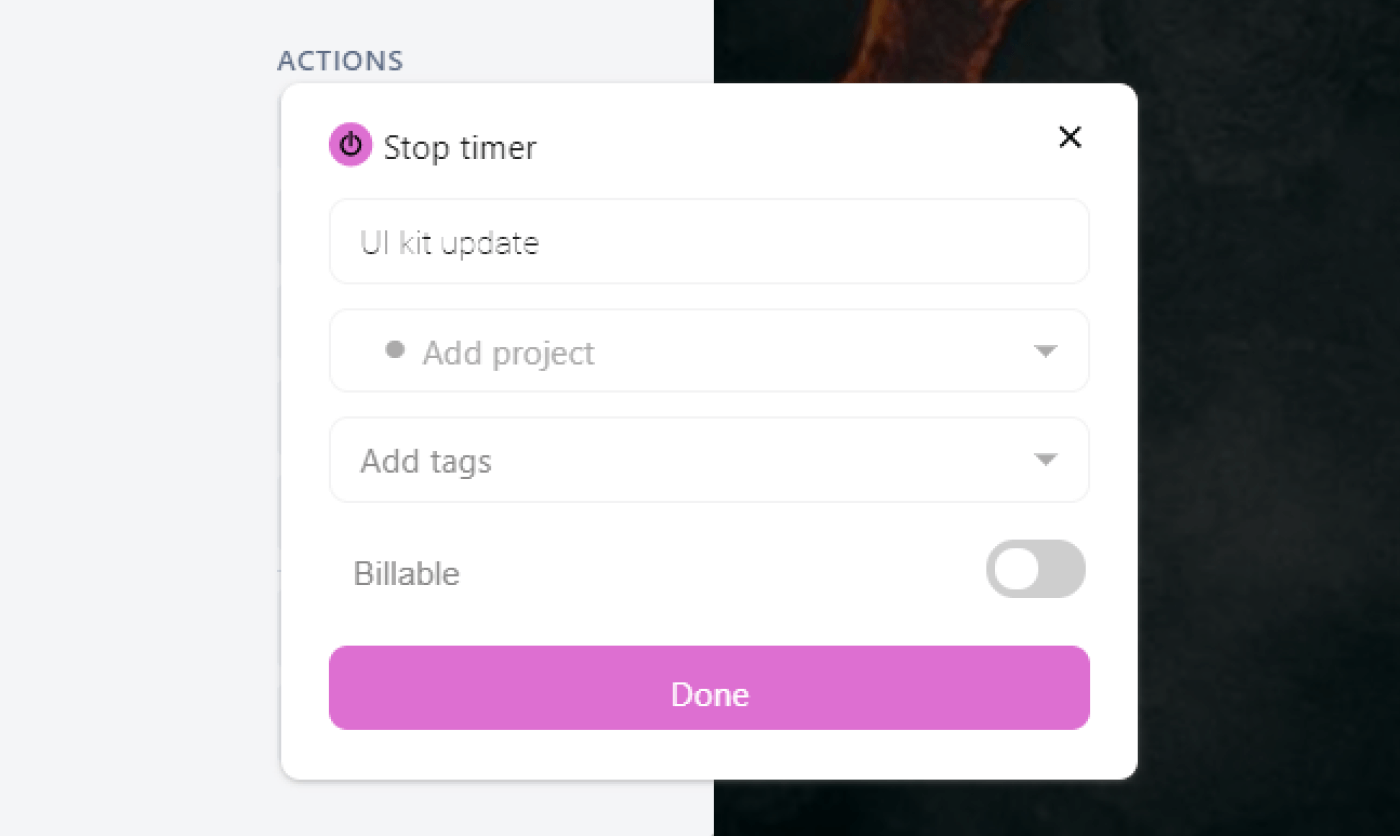This screenshot has width=1400, height=836.
Task: Open the Add tags dropdown
Action: click(x=1046, y=460)
